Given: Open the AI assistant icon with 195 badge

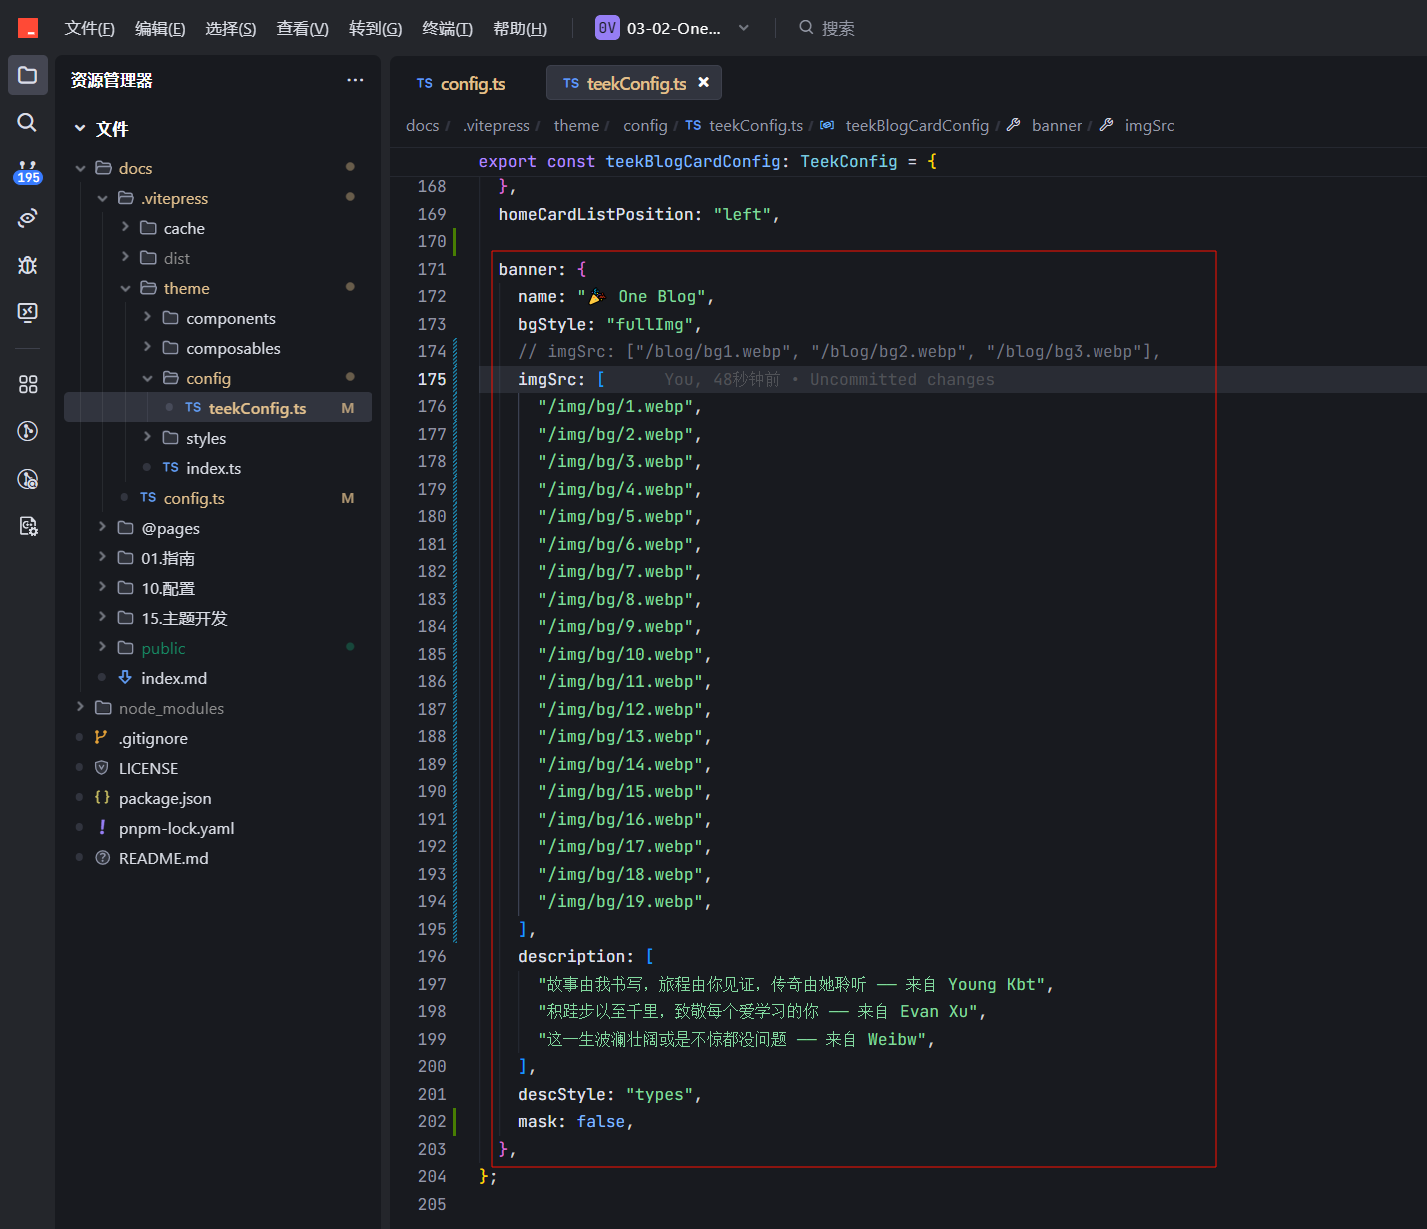Looking at the screenshot, I should point(28,171).
